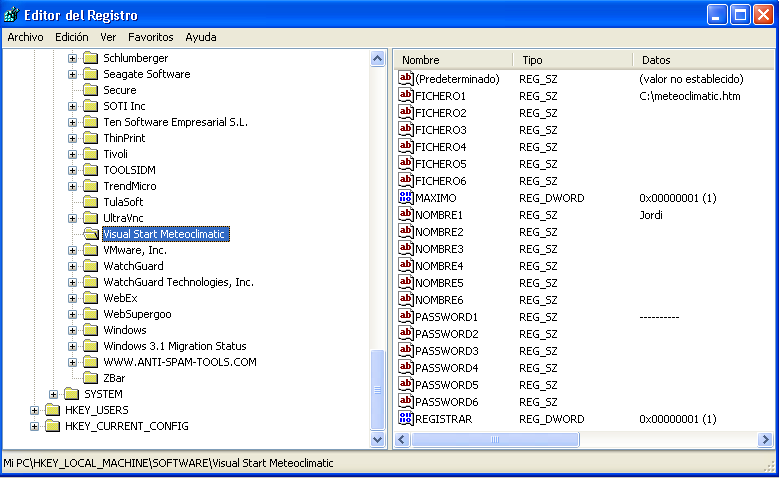
Task: Click the NOMBRE1 string value icon
Action: [406, 215]
